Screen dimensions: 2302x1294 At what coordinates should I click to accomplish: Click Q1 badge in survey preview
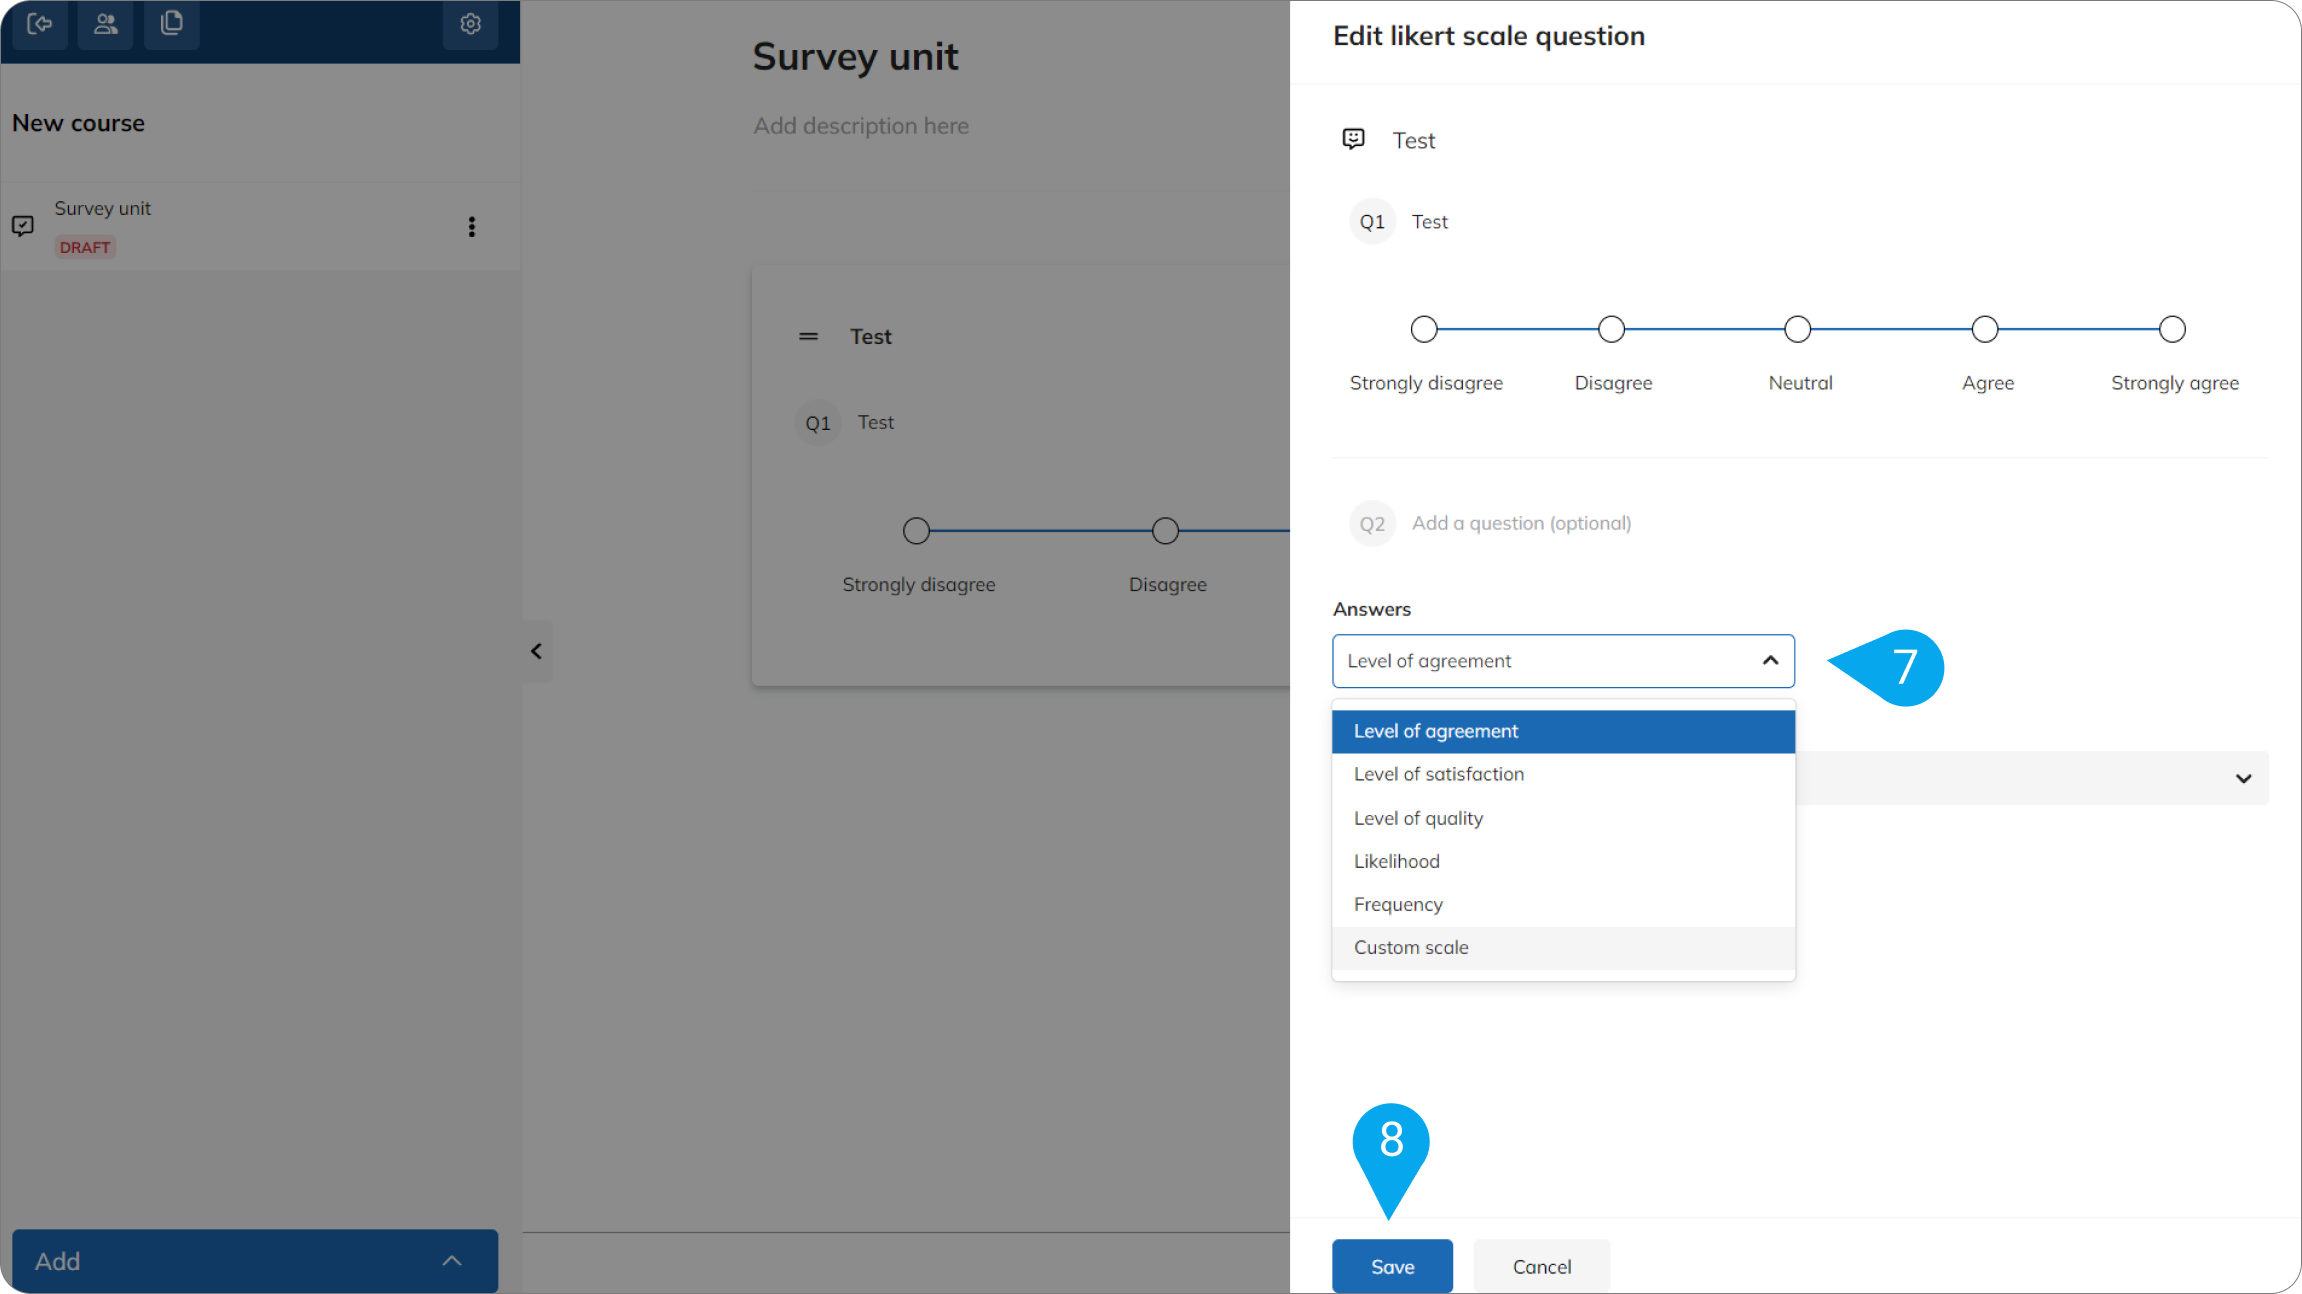point(818,424)
